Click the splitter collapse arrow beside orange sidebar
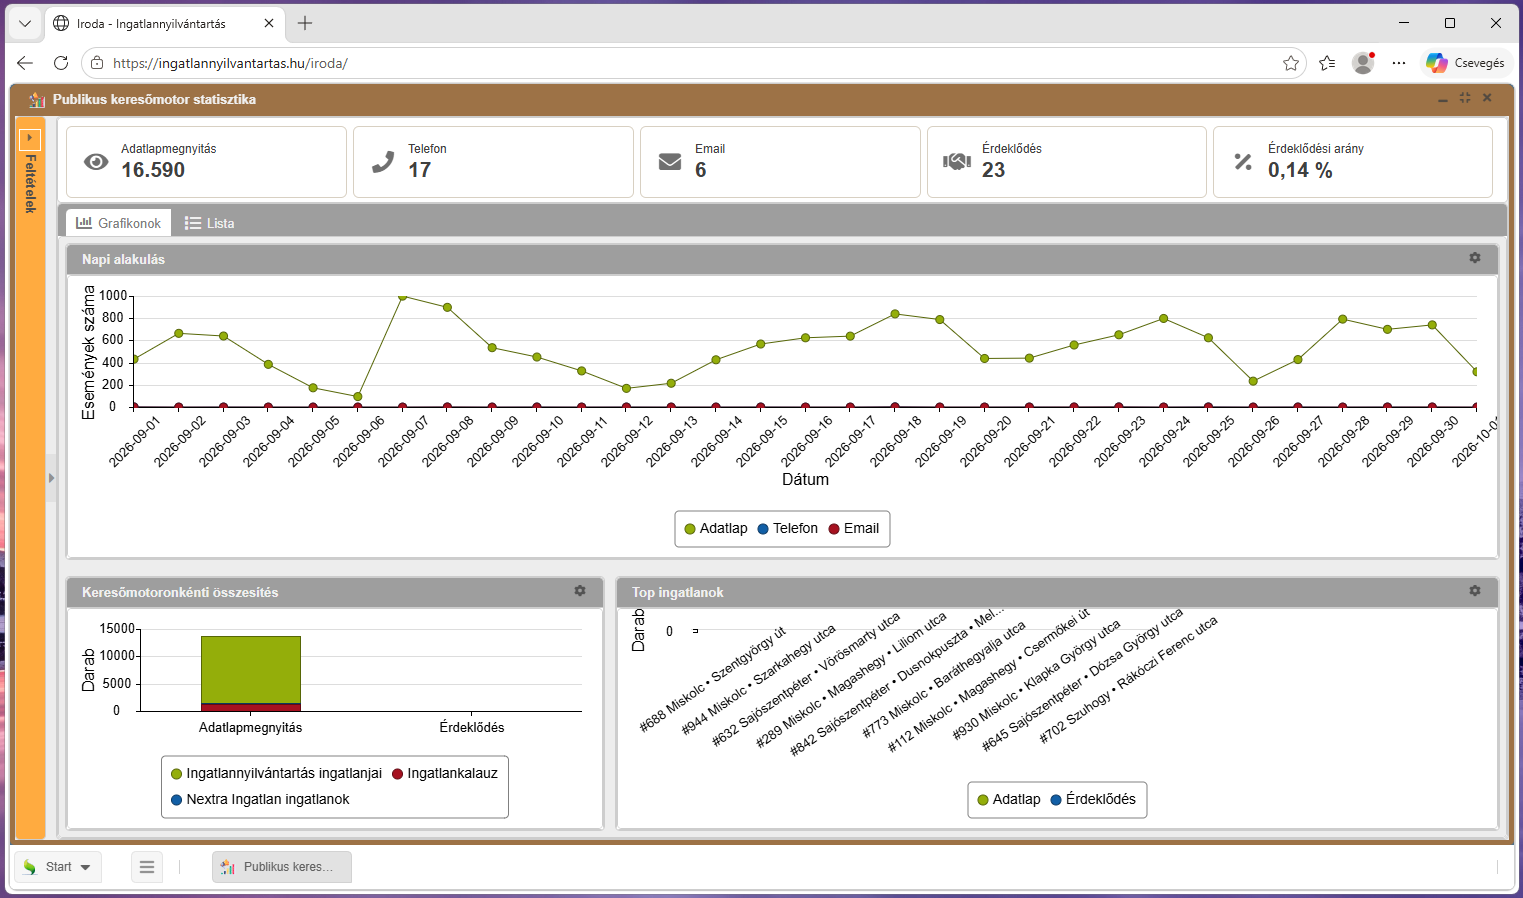Viewport: 1523px width, 898px height. pos(51,478)
